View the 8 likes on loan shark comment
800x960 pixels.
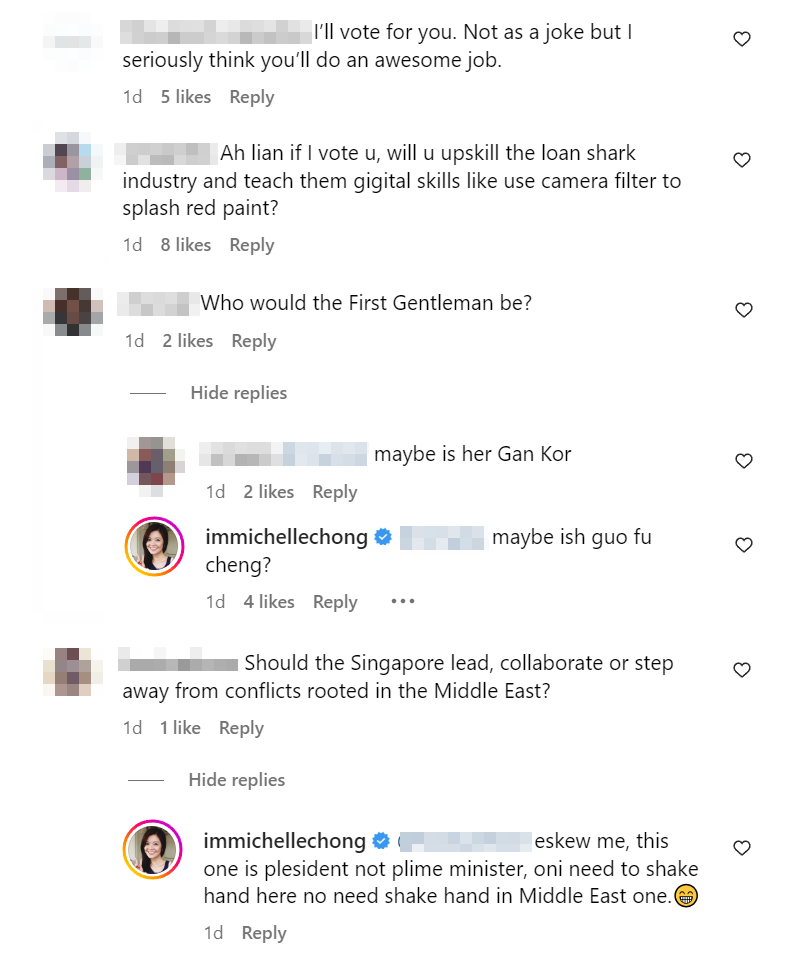(186, 245)
